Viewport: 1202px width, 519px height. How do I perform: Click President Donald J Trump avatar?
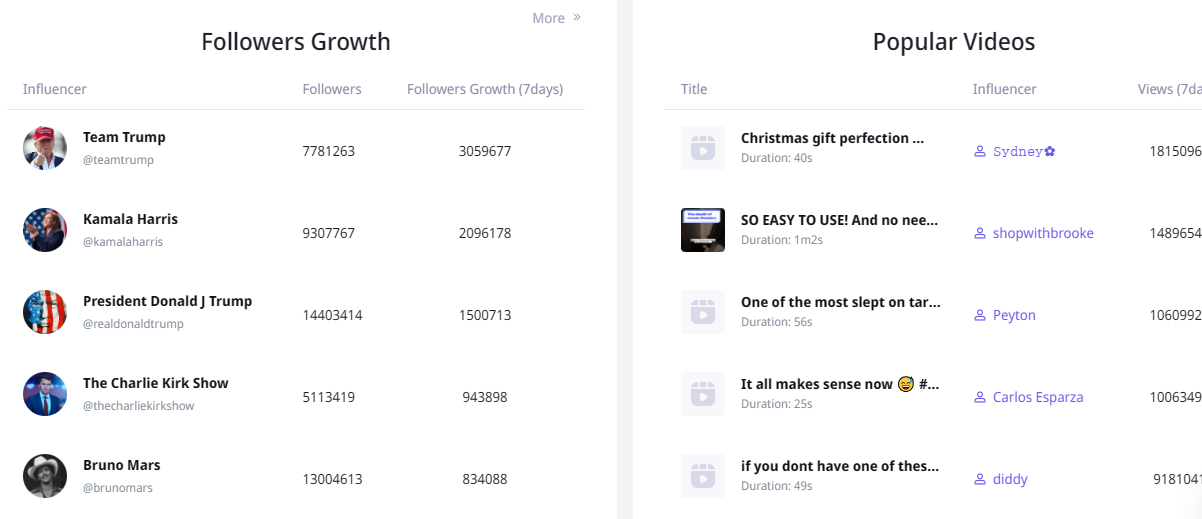tap(45, 312)
